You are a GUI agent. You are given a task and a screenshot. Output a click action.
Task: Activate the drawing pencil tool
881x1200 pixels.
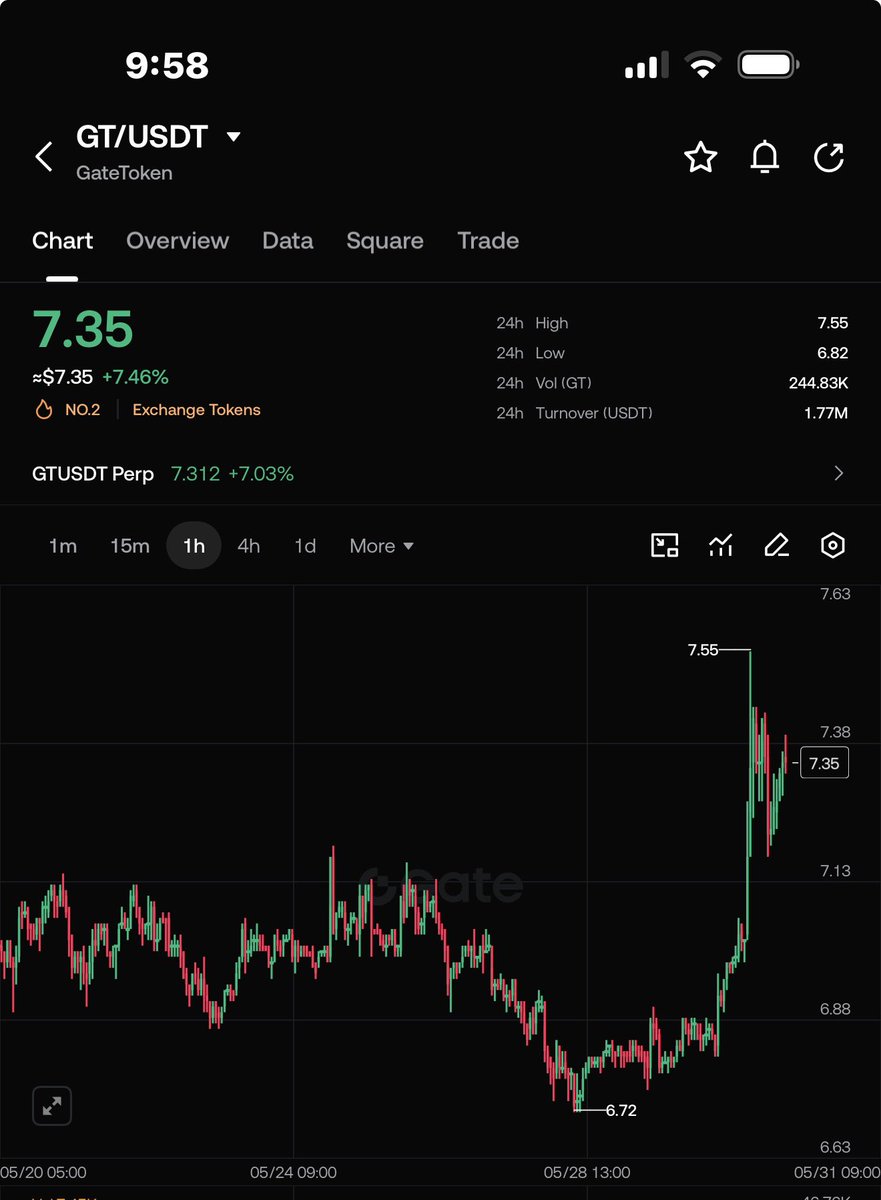click(777, 545)
